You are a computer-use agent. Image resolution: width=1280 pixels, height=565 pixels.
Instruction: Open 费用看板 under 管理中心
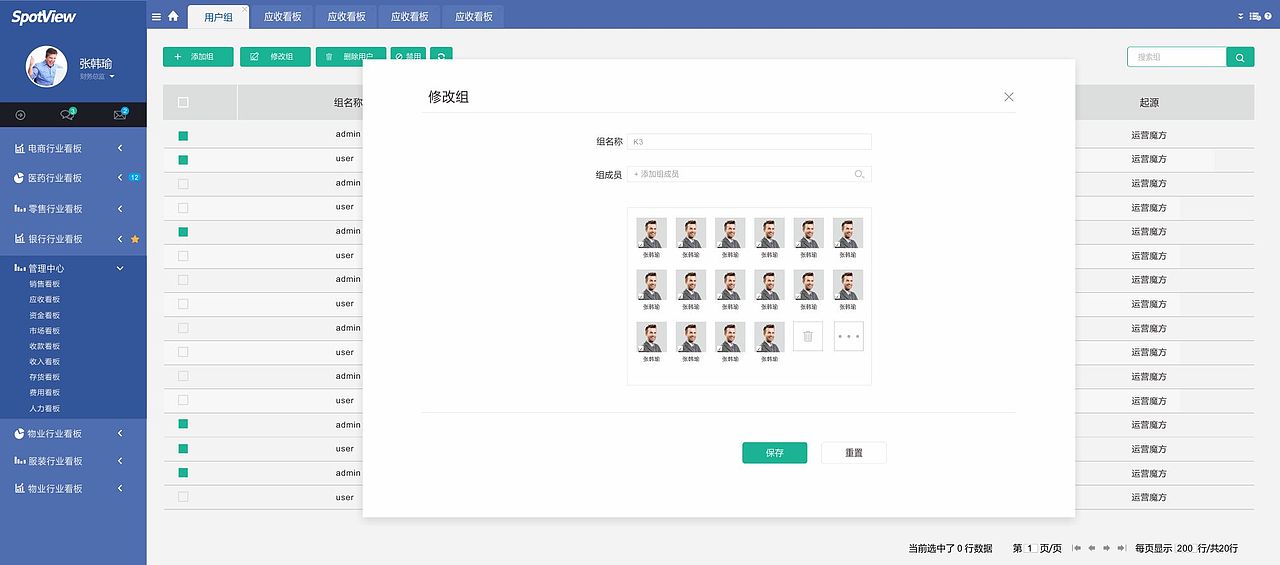45,393
